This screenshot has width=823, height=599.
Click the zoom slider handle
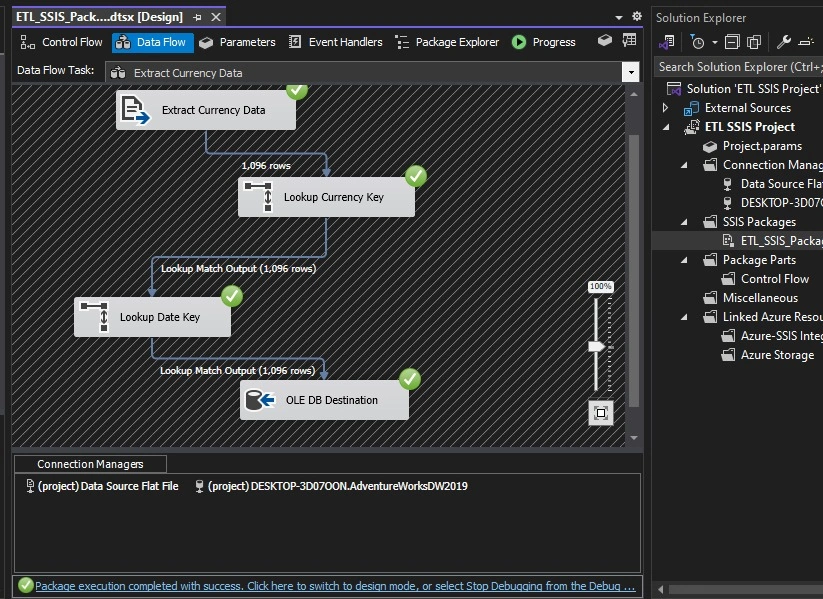pos(596,346)
